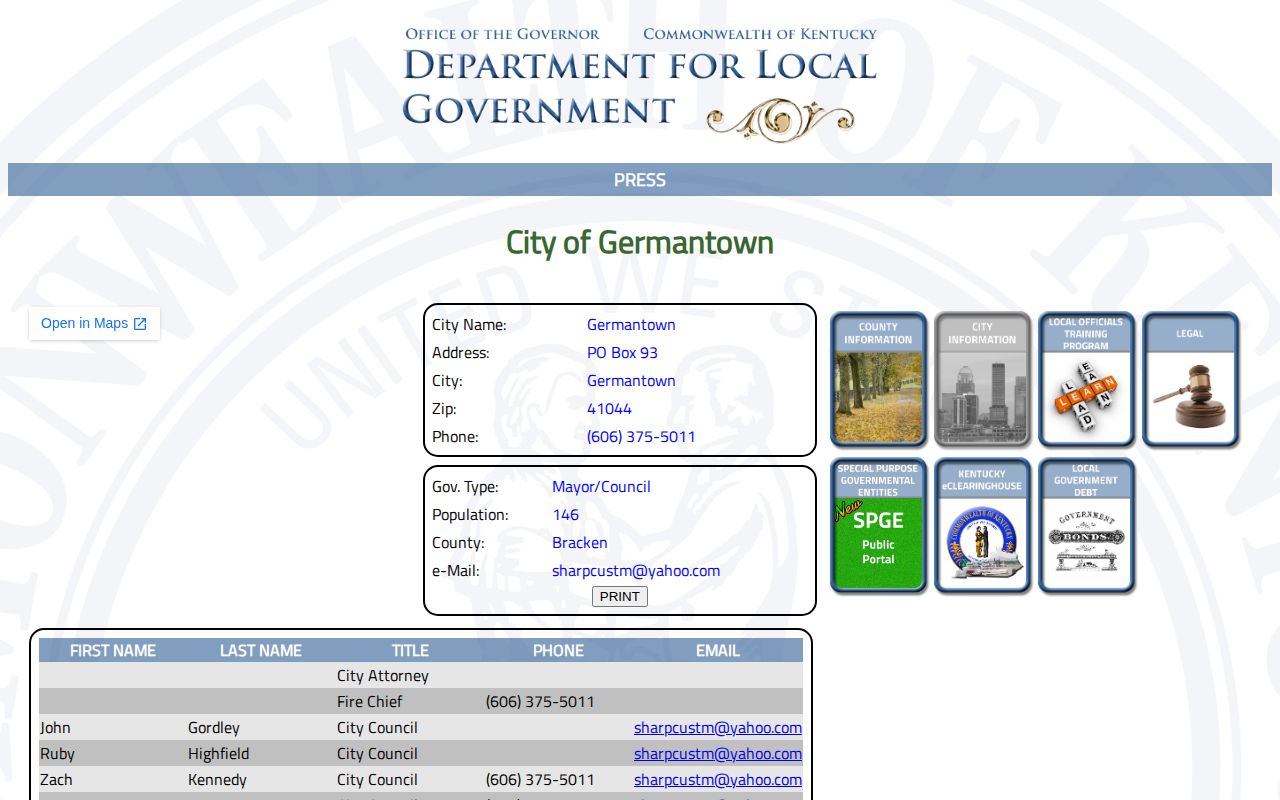Open the Kentucky eClearinghouse tile
Image resolution: width=1280 pixels, height=800 pixels.
[x=982, y=526]
